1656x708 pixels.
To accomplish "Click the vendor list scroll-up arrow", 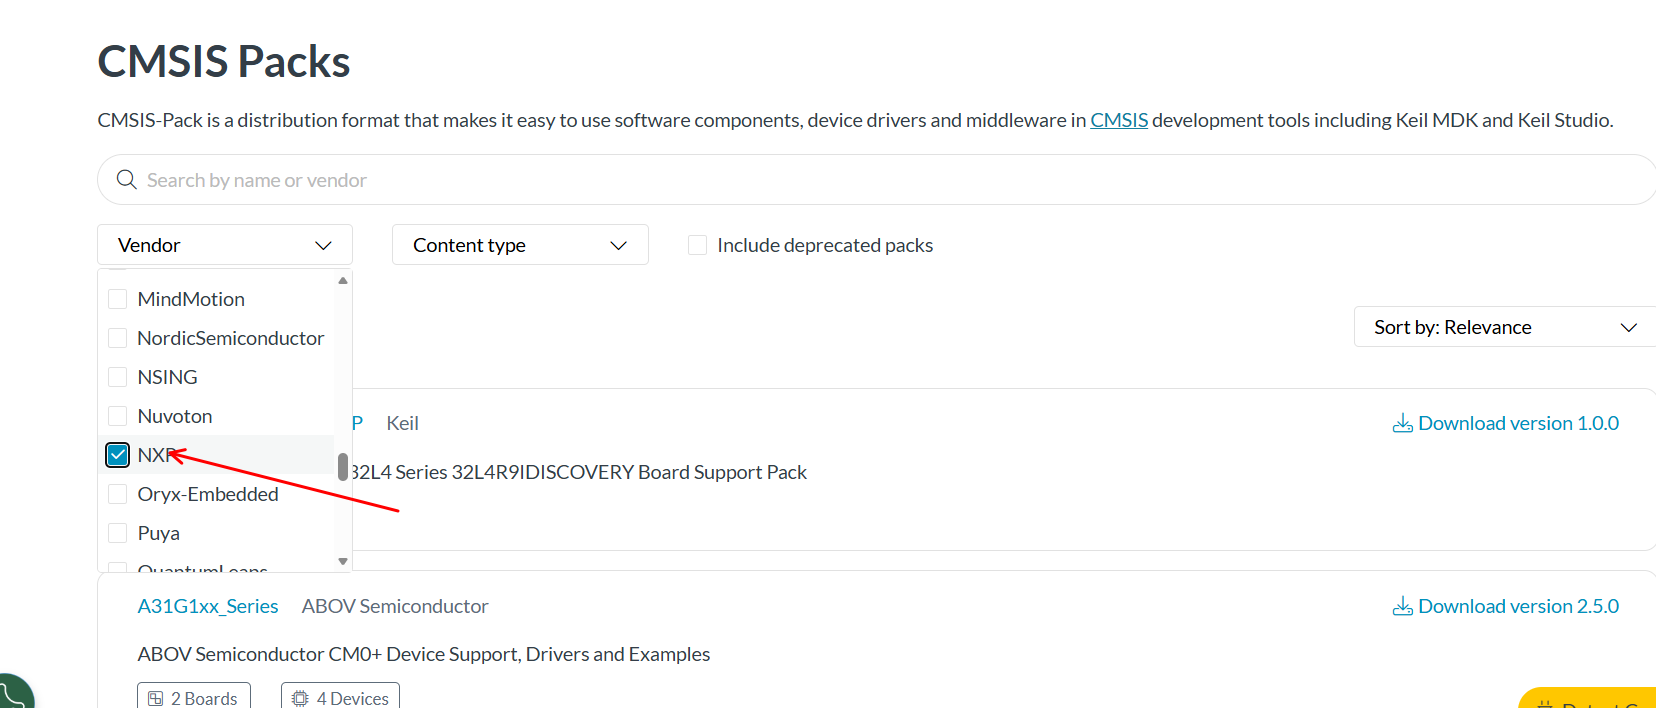I will click(343, 281).
